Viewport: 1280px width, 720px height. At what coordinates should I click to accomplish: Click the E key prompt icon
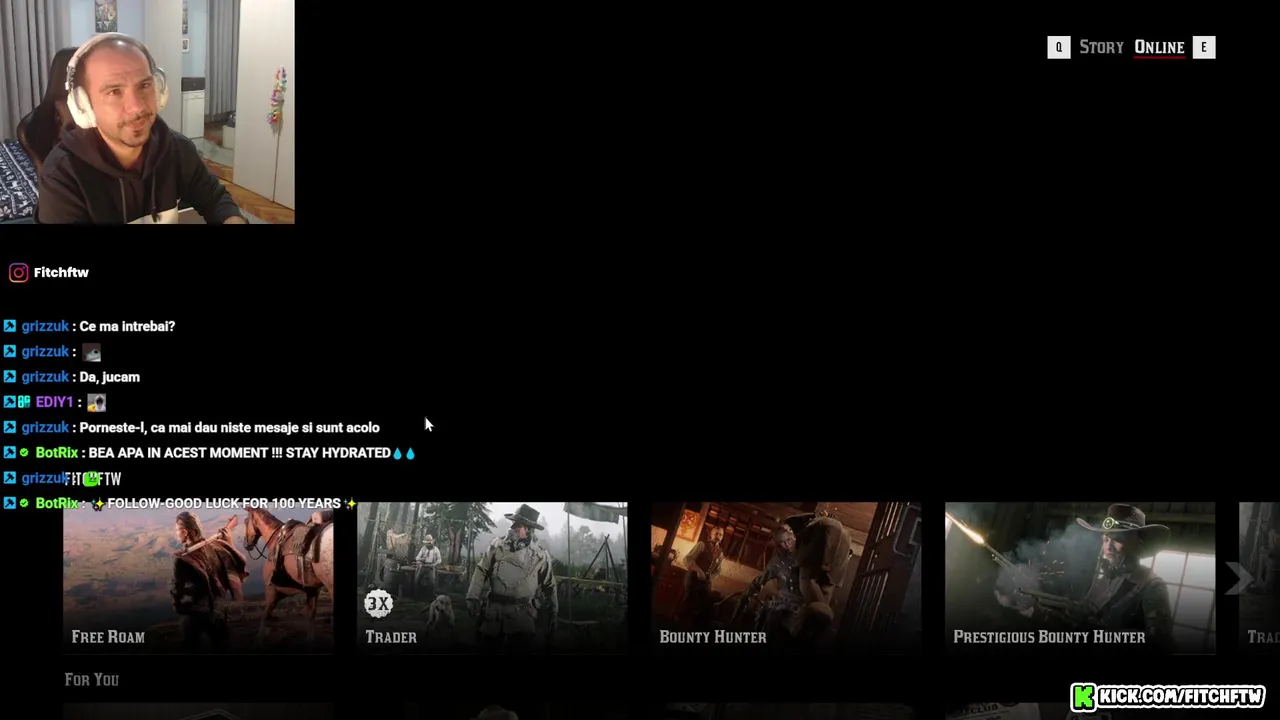[x=1204, y=47]
